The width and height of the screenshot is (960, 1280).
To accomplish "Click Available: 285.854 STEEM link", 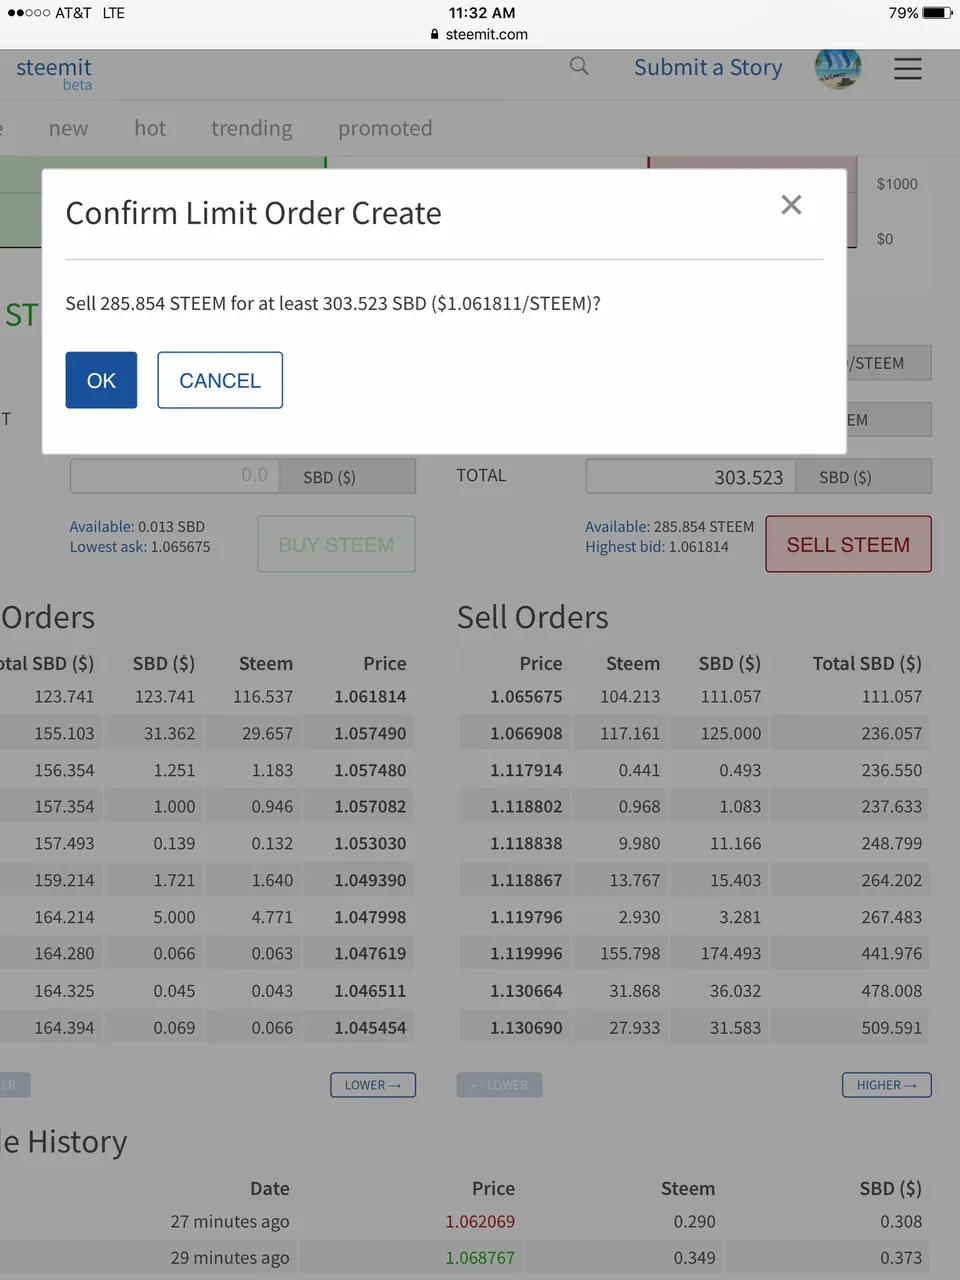I will click(670, 526).
